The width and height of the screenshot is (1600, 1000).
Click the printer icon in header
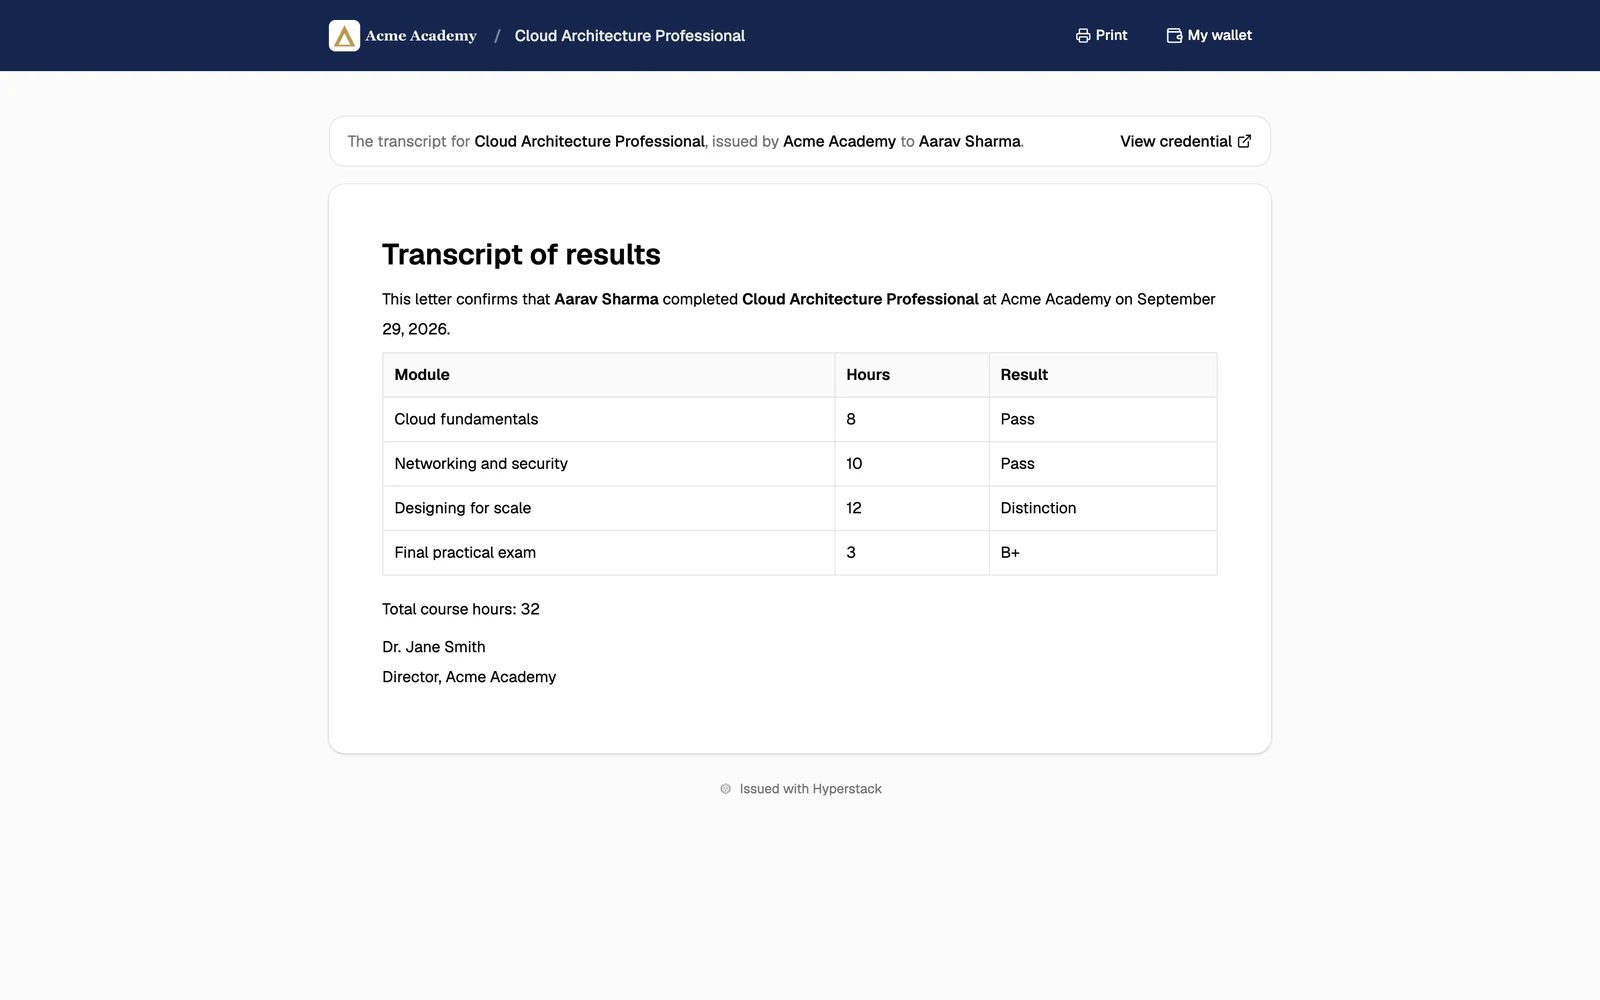coord(1083,36)
